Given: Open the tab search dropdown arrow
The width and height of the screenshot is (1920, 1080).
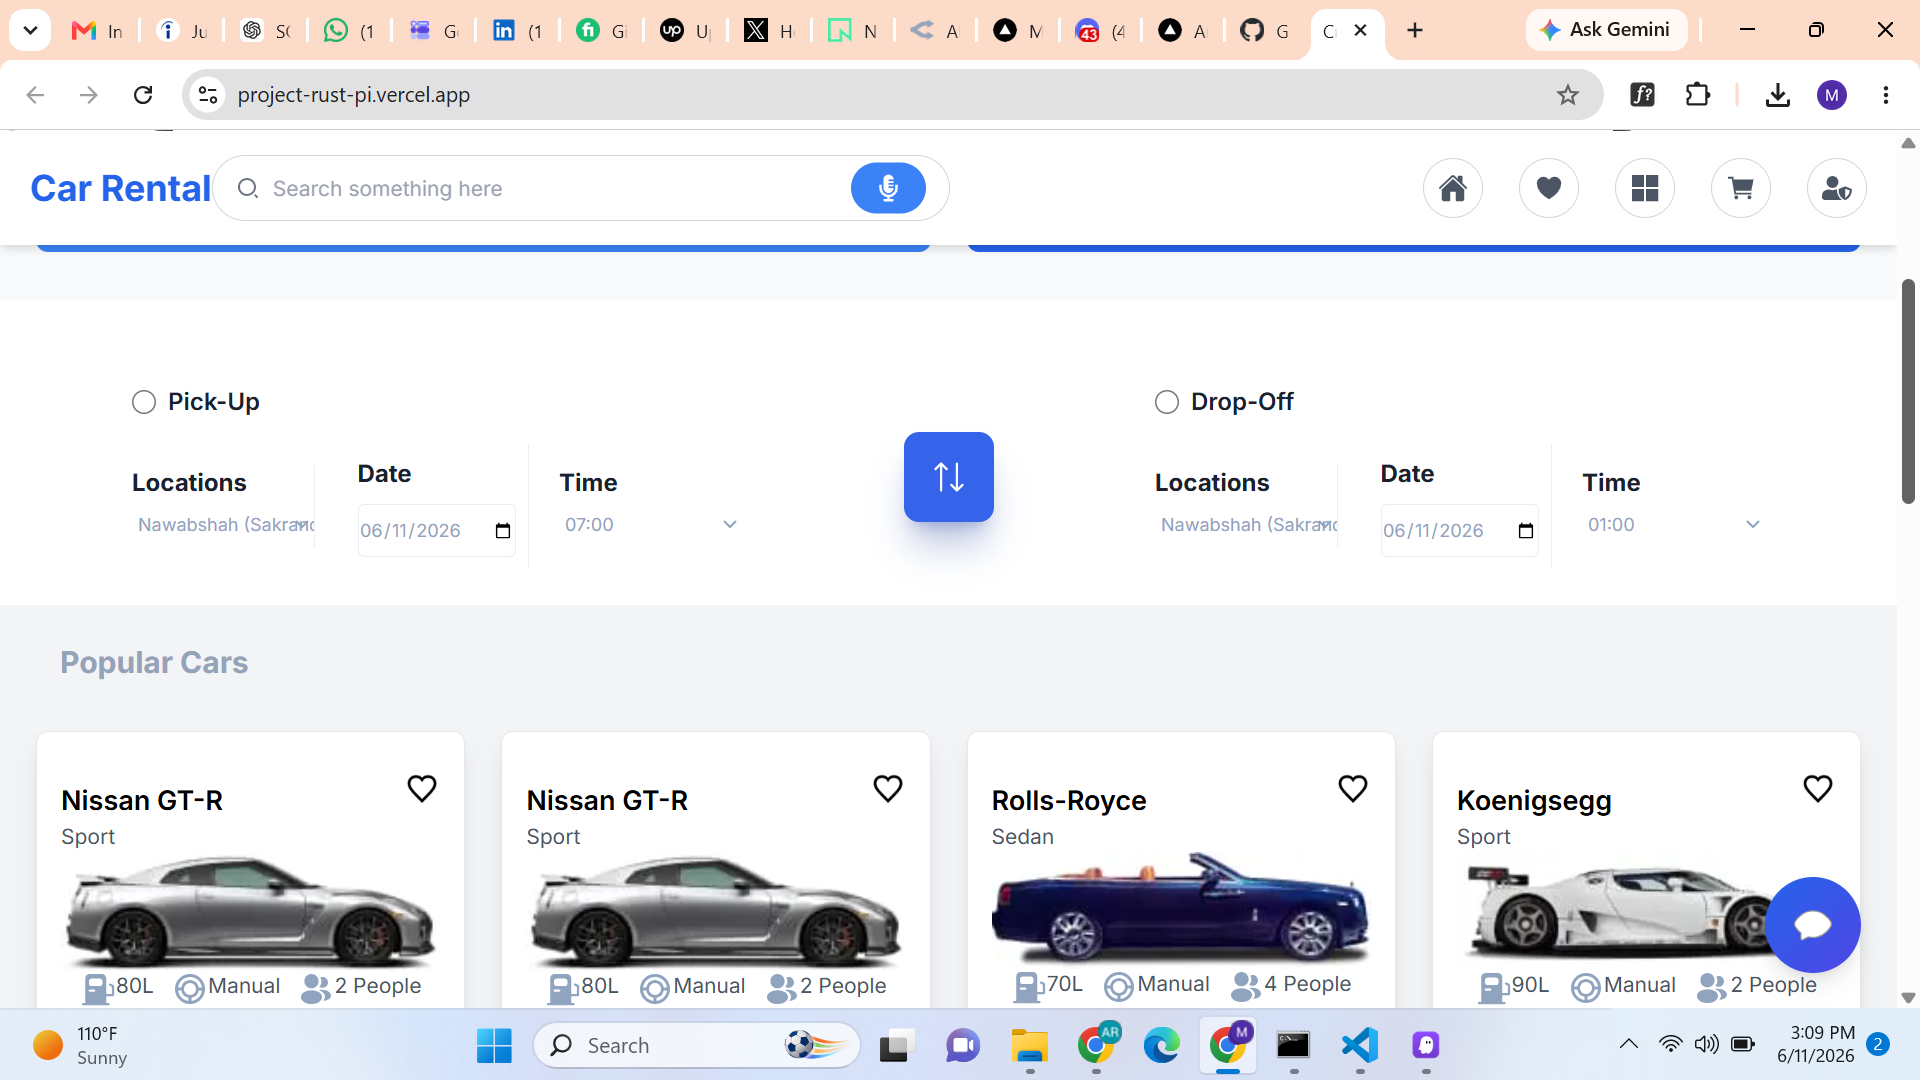Looking at the screenshot, I should point(30,31).
